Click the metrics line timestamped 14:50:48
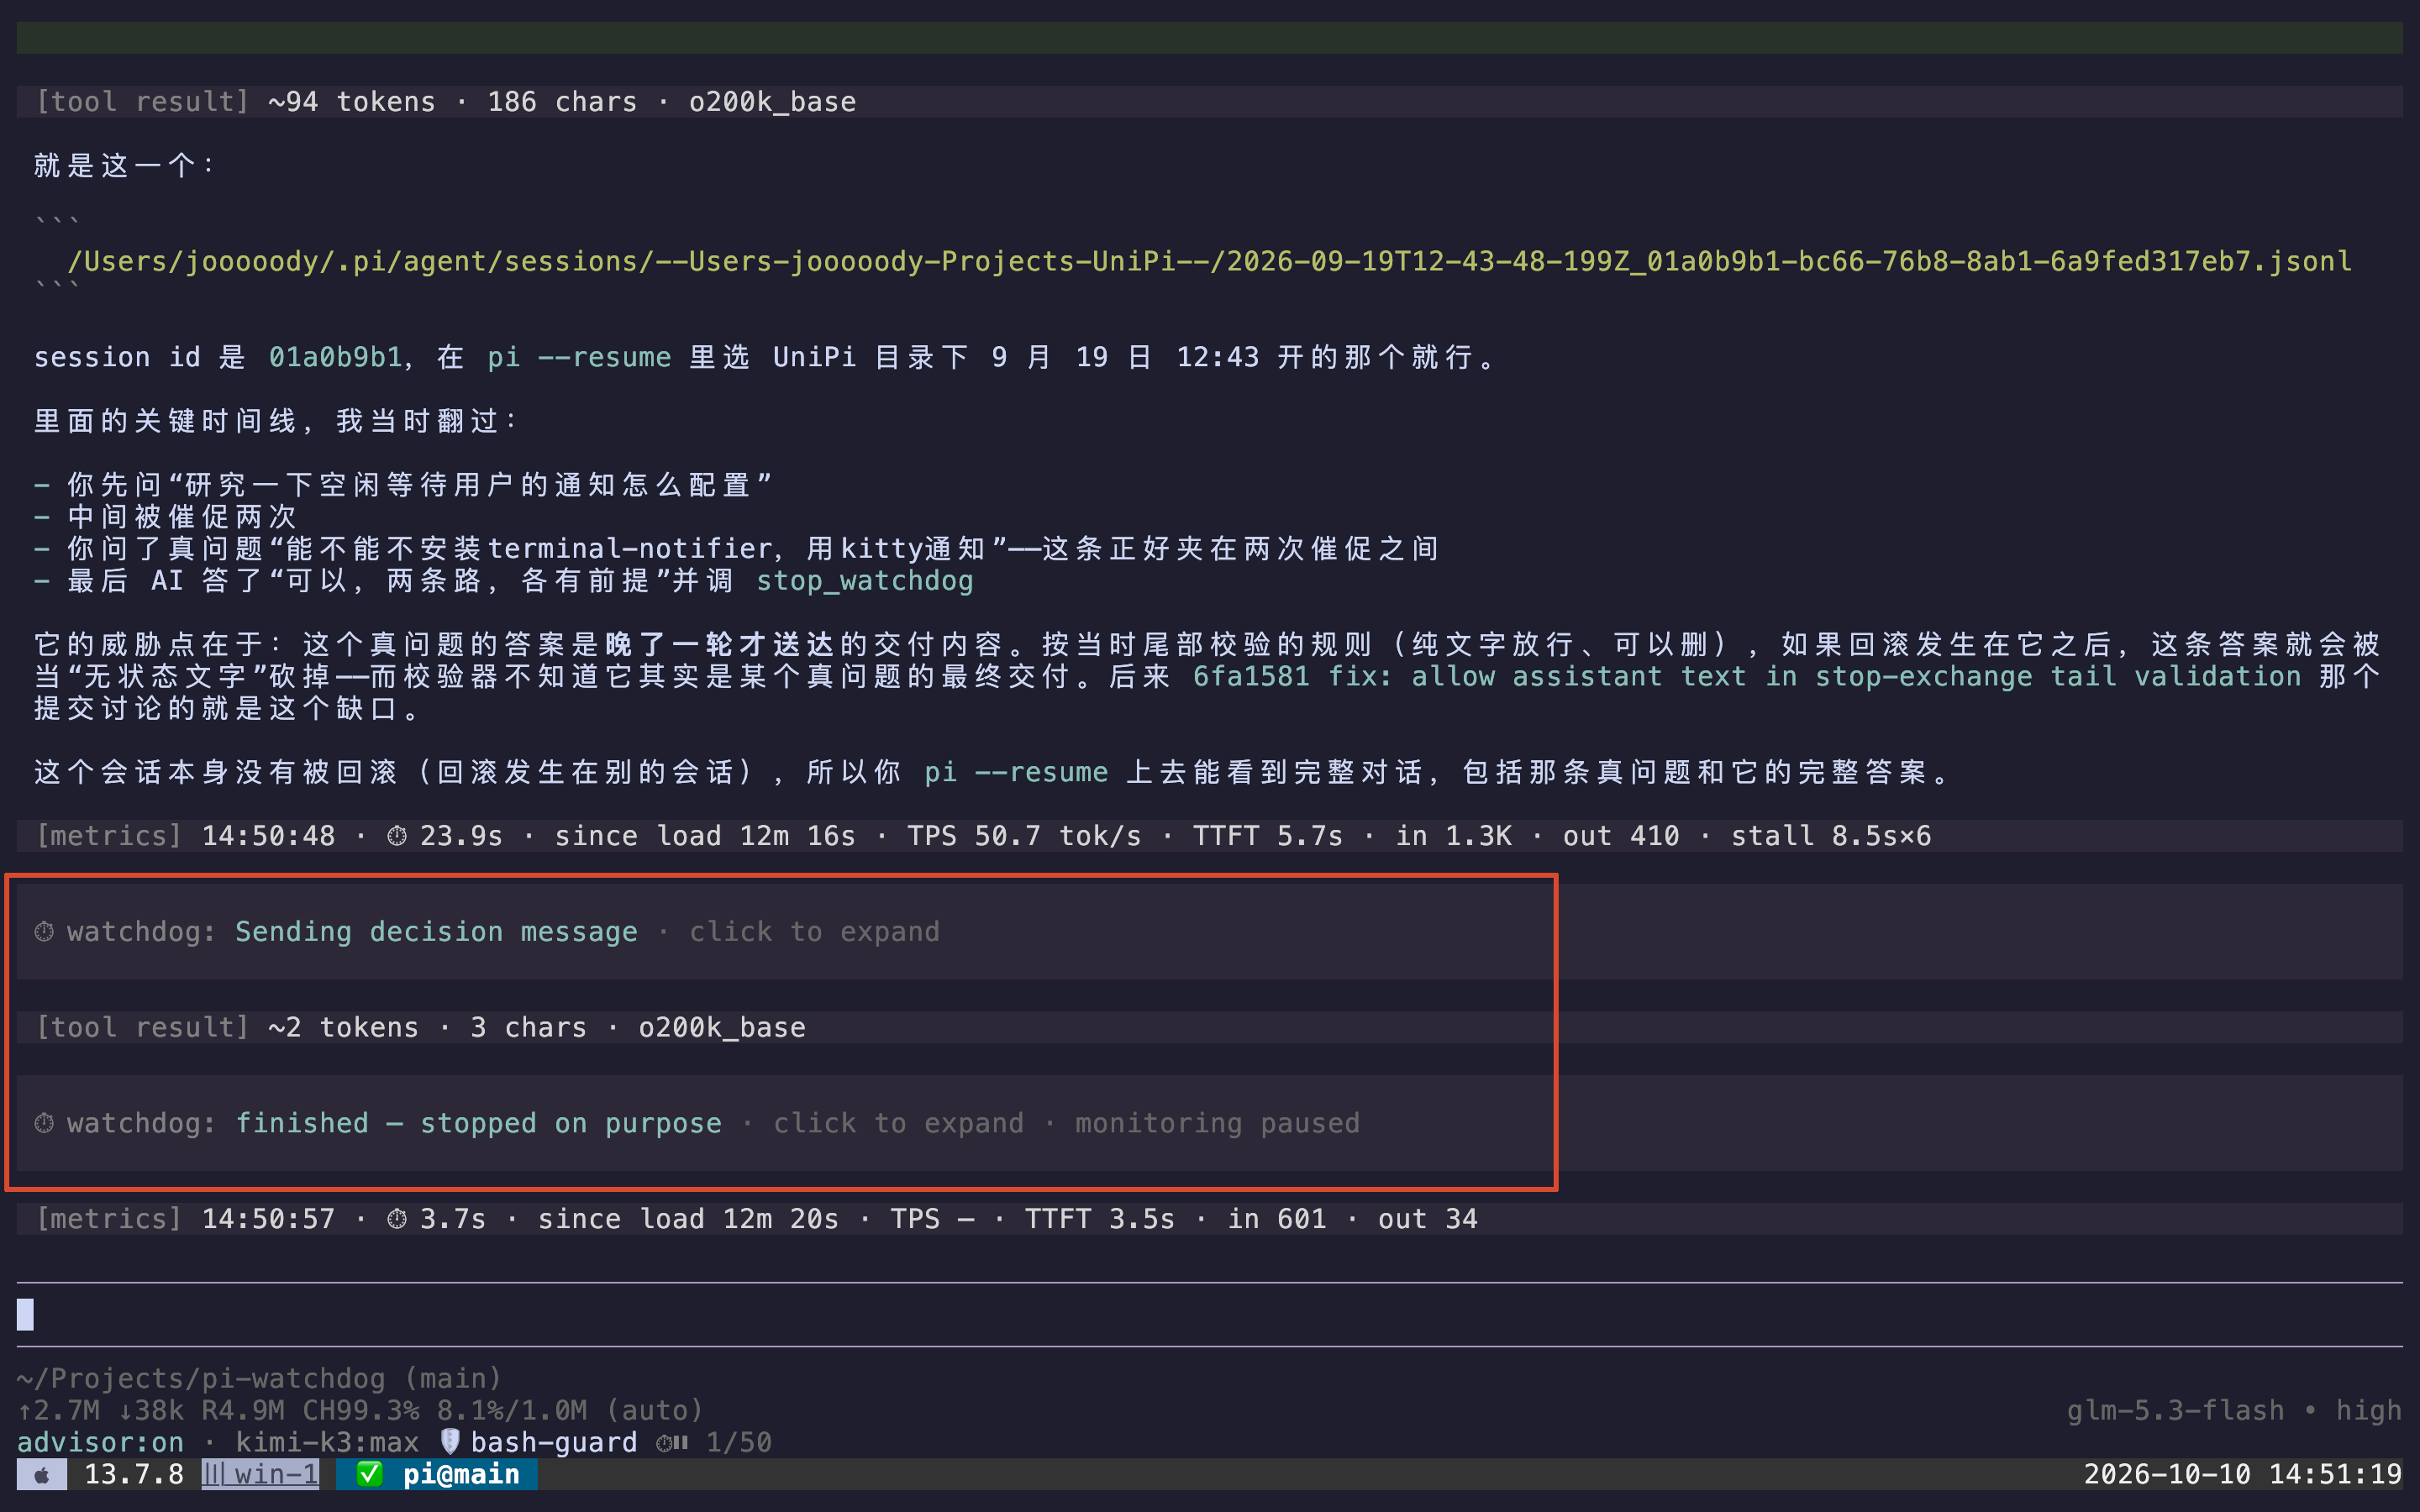 (1209, 836)
